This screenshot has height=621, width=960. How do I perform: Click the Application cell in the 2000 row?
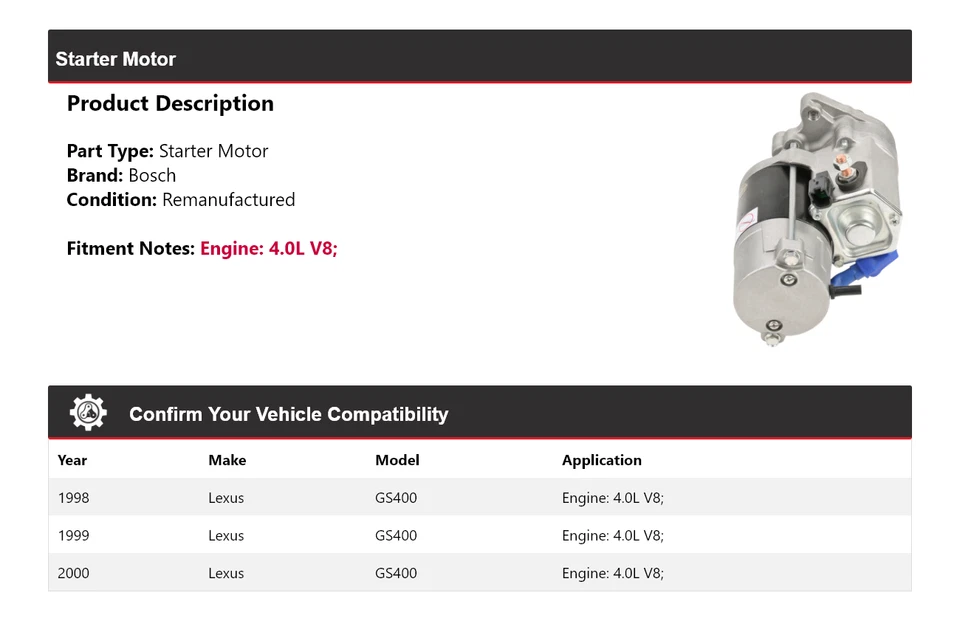612,573
